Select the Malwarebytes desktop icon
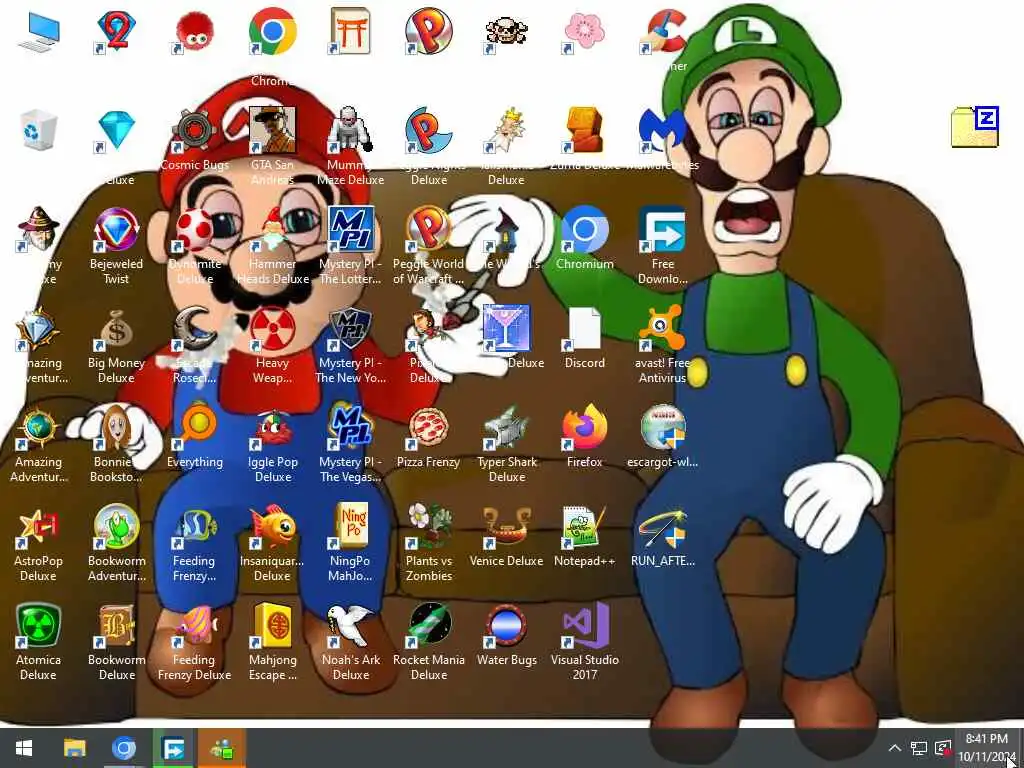 point(662,138)
